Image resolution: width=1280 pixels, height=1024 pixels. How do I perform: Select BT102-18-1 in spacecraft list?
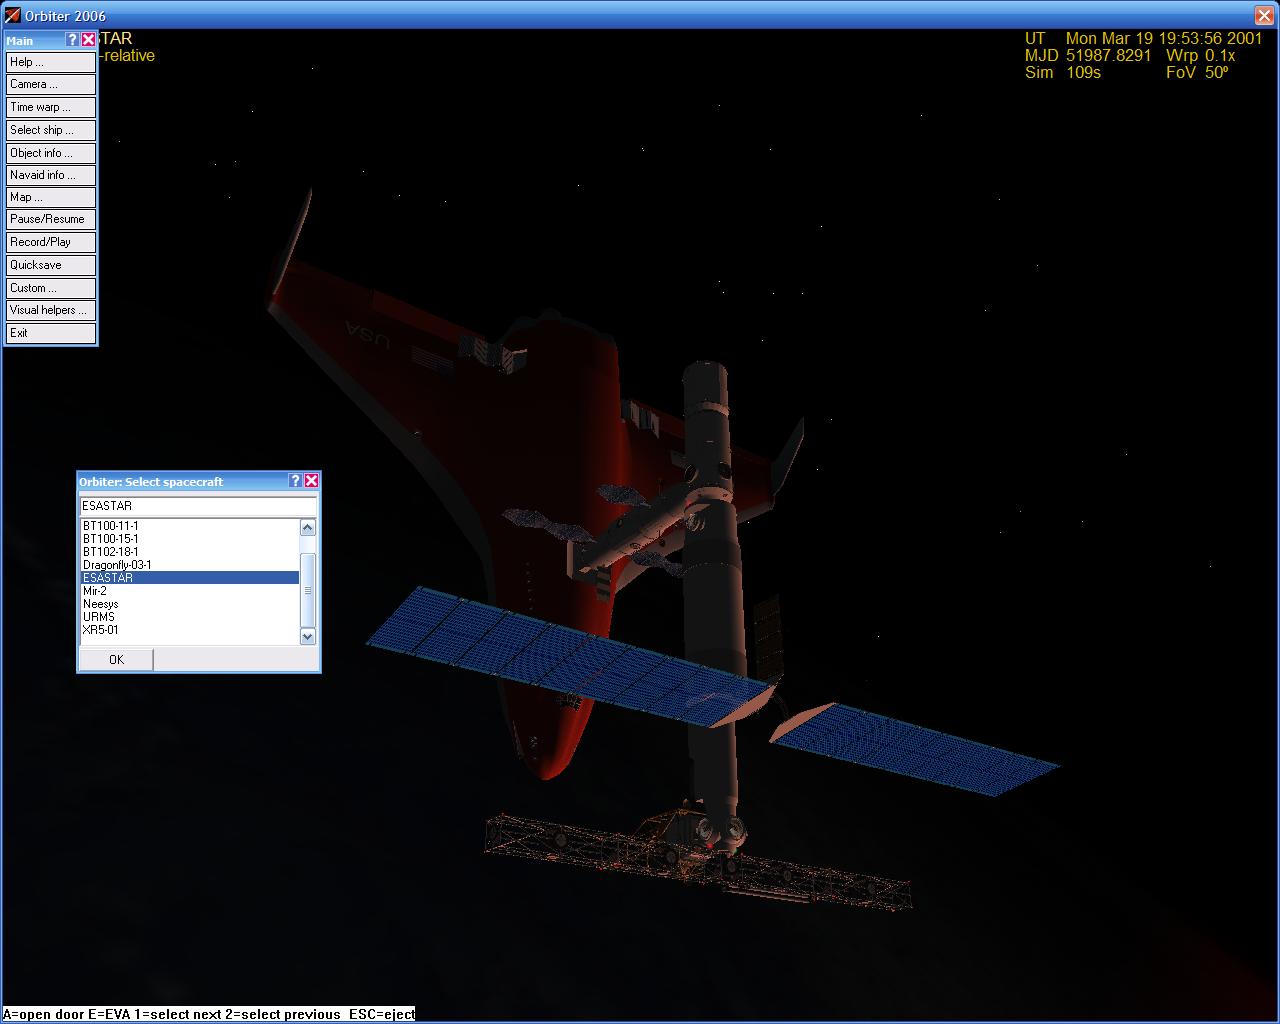pos(190,552)
